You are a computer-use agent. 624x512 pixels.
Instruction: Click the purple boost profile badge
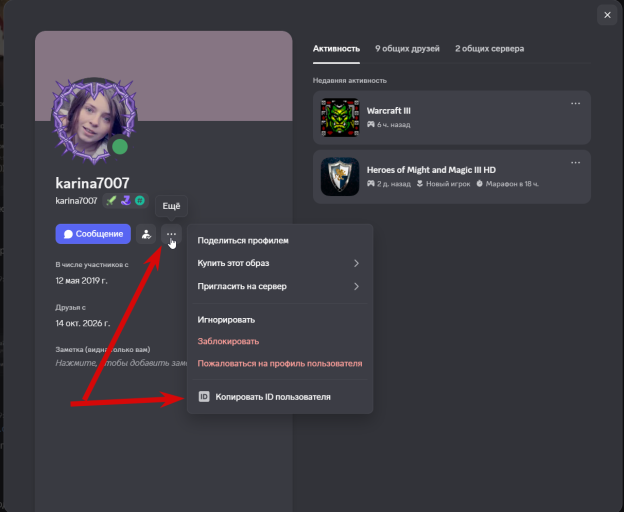point(126,201)
